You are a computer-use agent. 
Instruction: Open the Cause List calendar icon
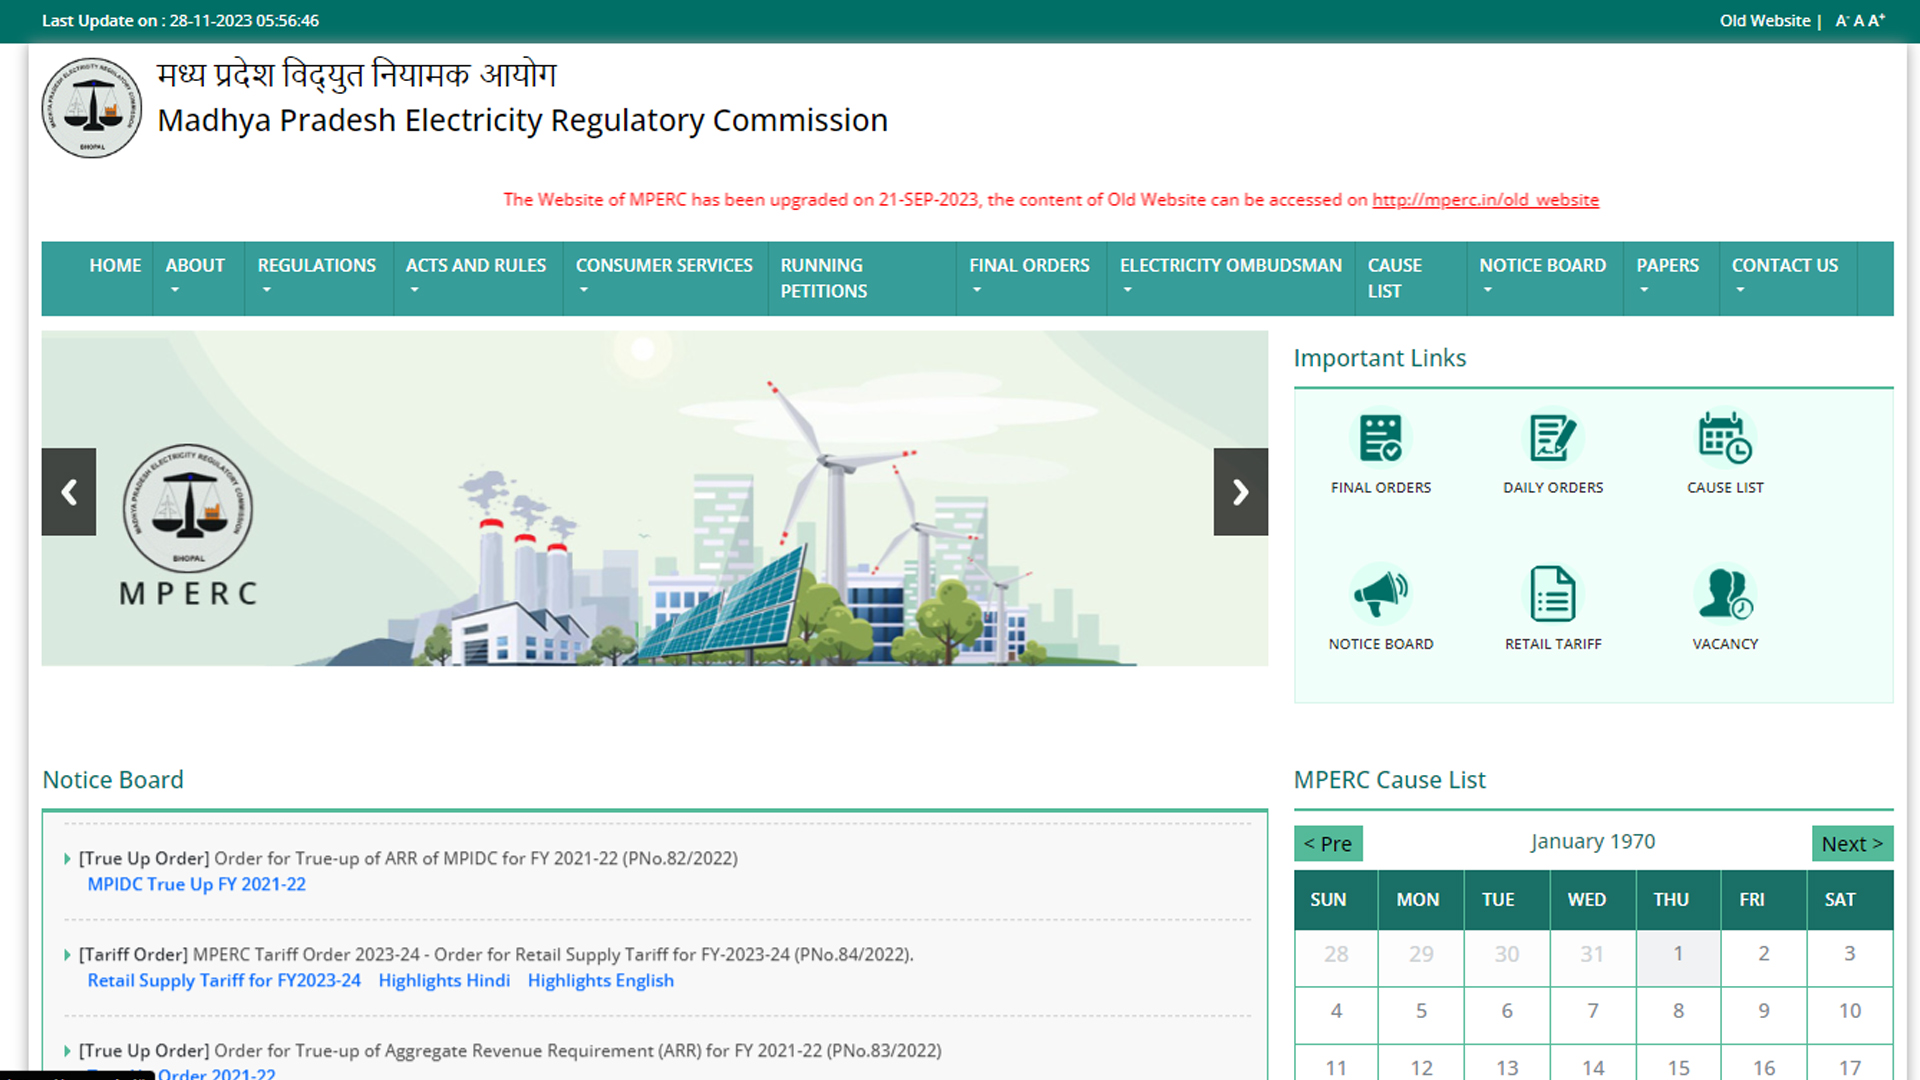pos(1725,439)
